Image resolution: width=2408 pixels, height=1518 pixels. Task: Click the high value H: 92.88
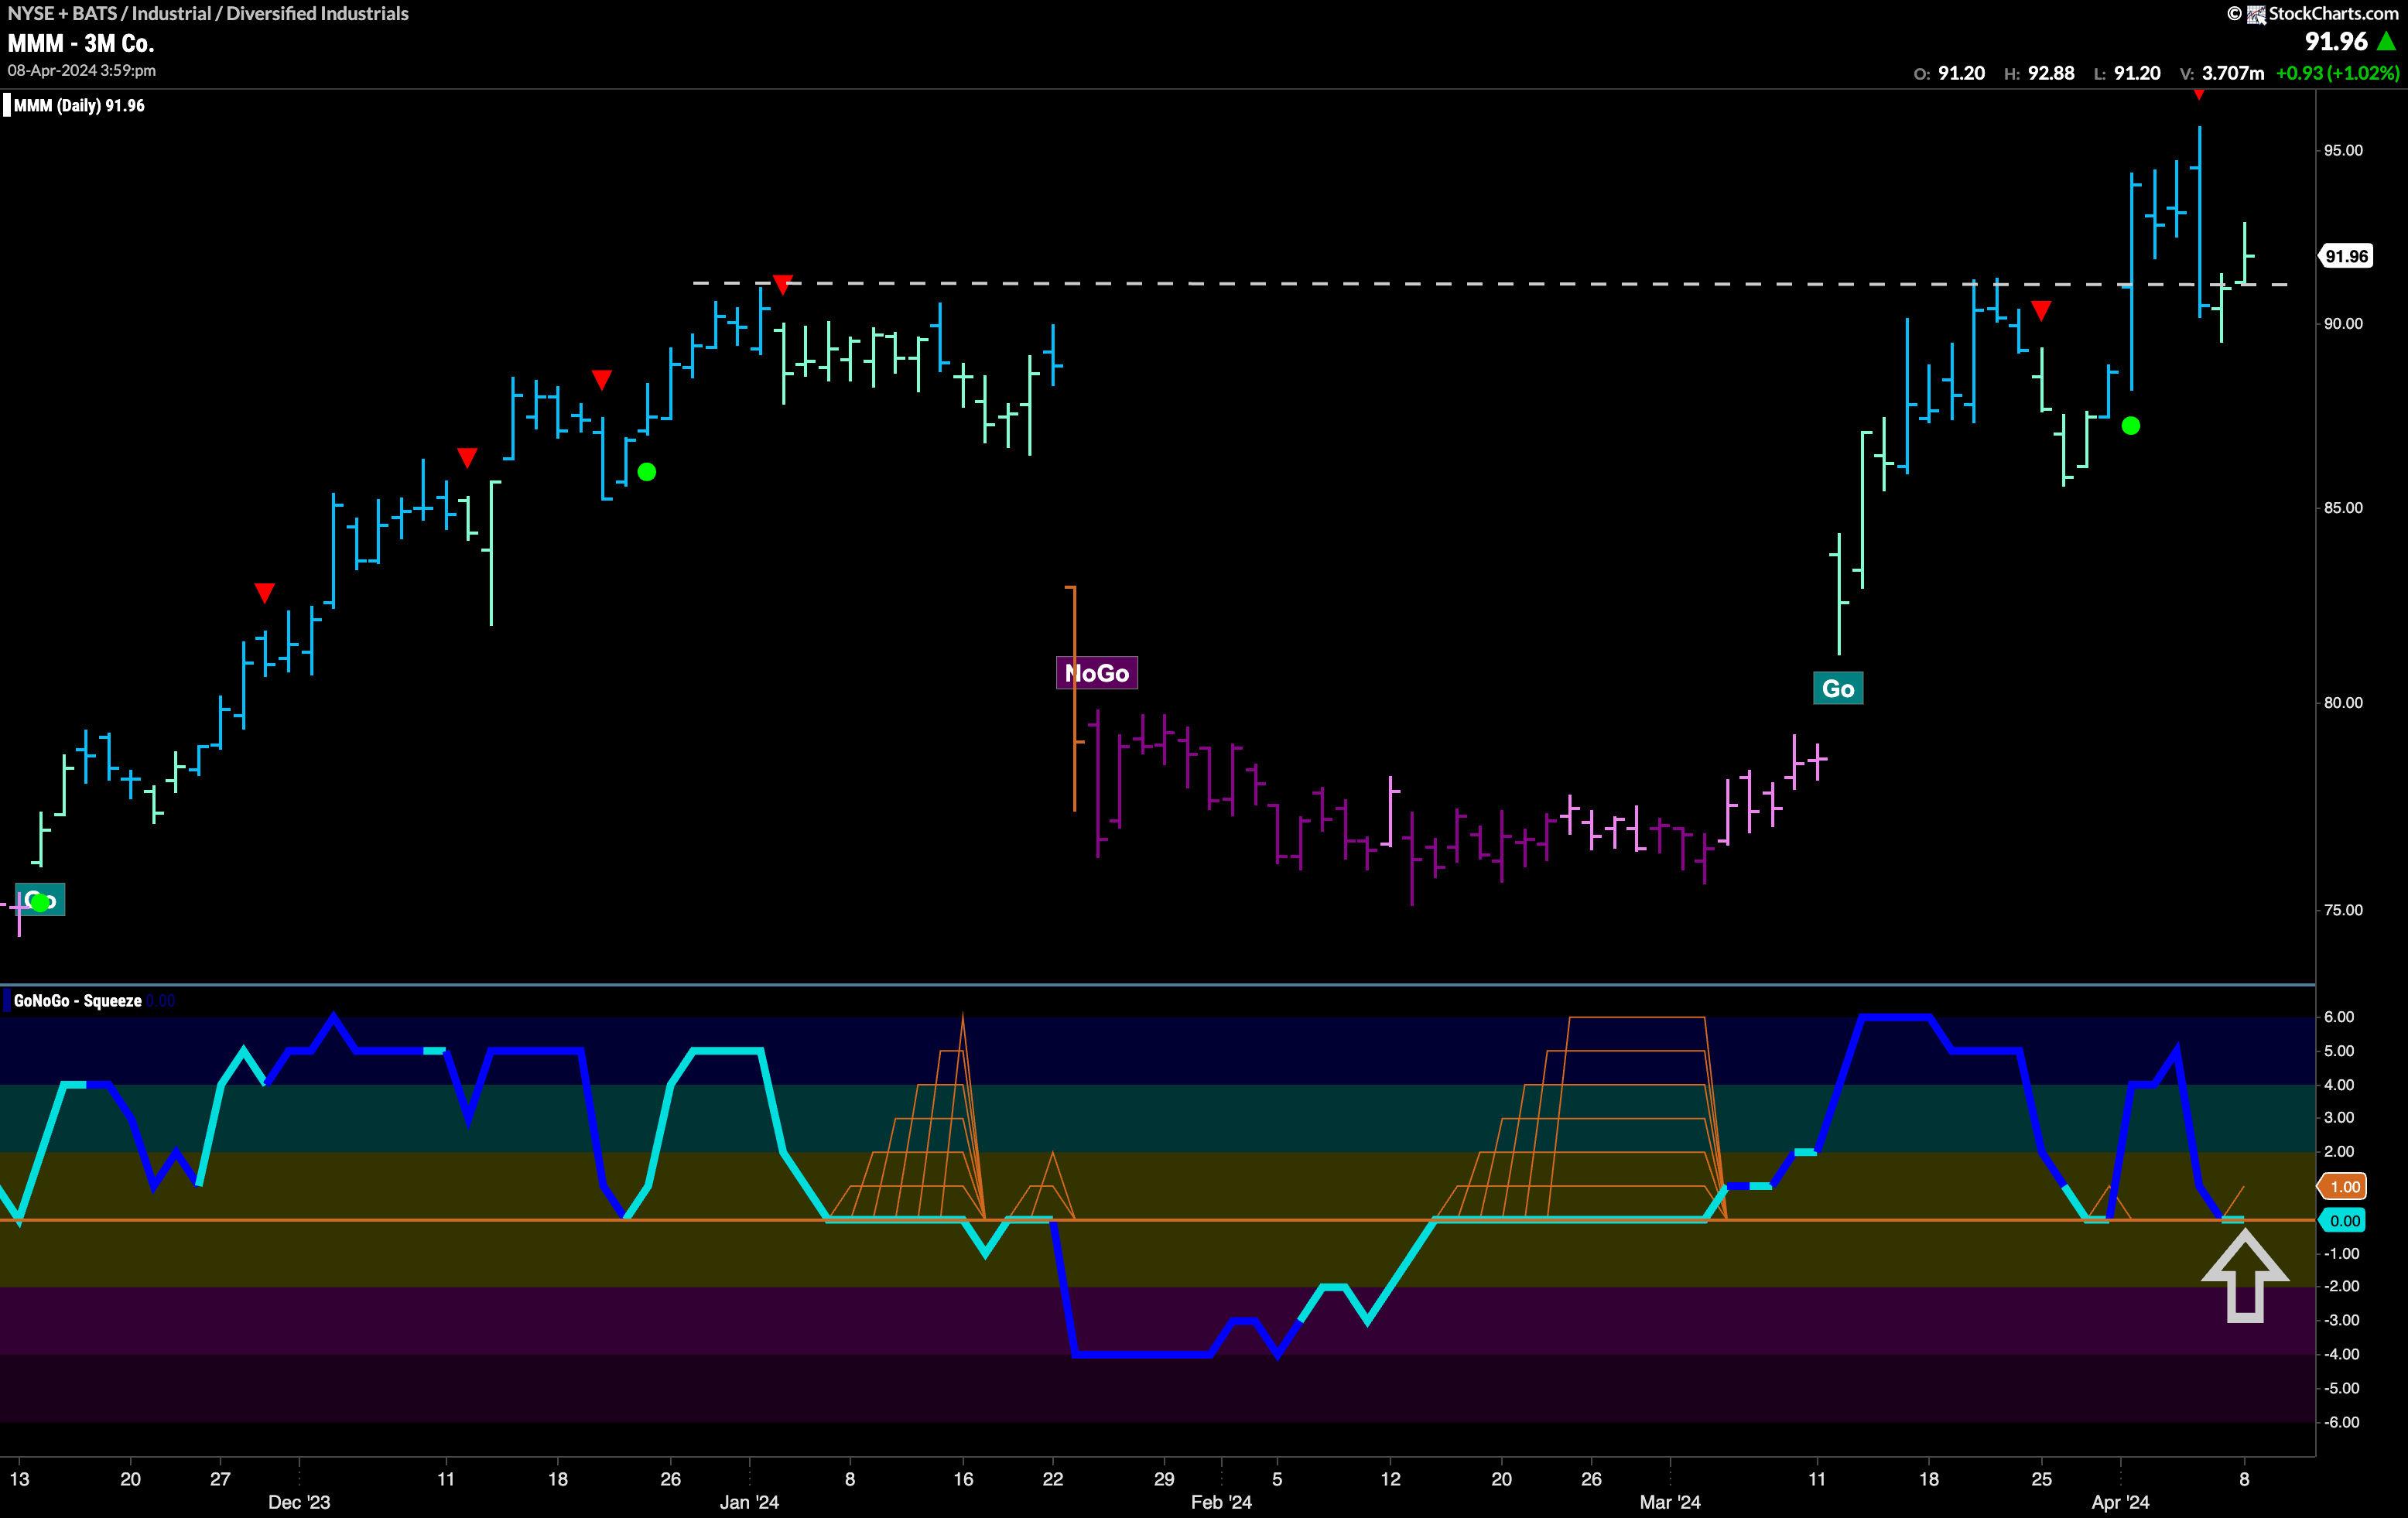(x=2039, y=73)
